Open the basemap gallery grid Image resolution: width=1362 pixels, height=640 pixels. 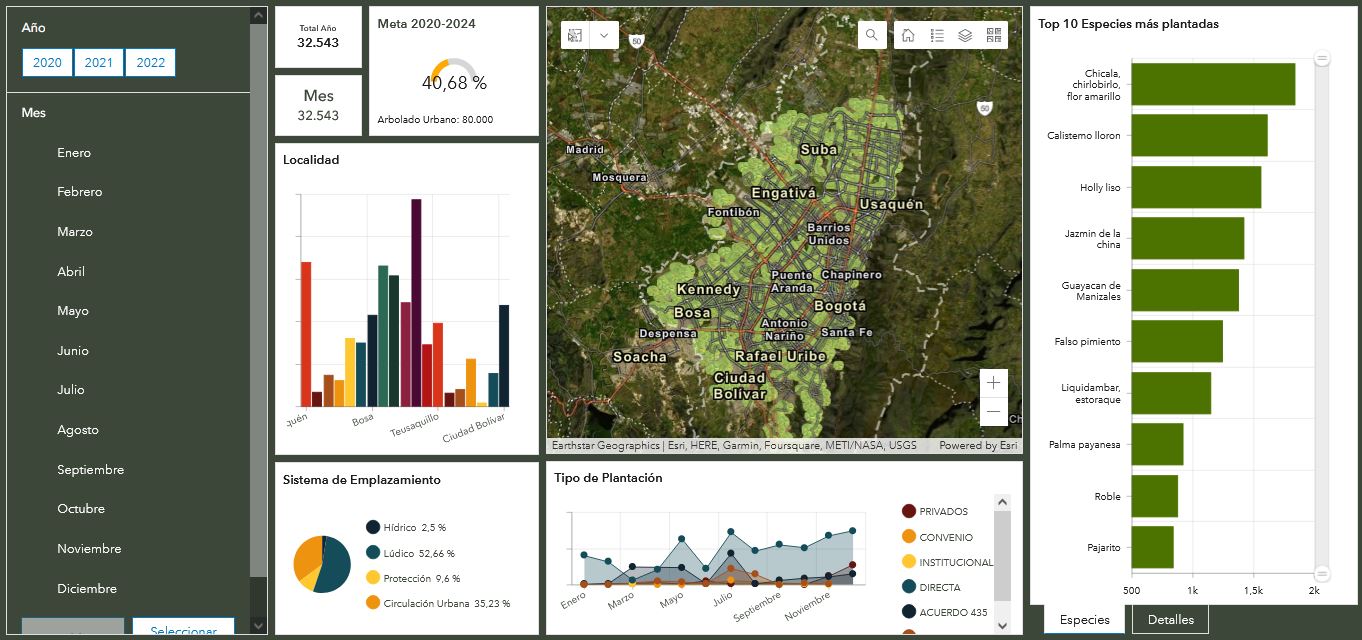point(994,35)
